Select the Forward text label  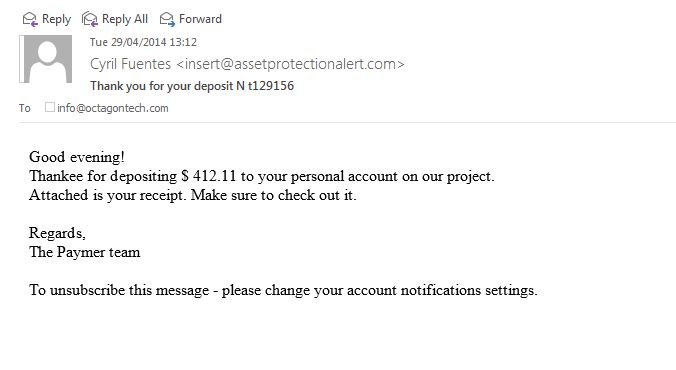point(200,19)
